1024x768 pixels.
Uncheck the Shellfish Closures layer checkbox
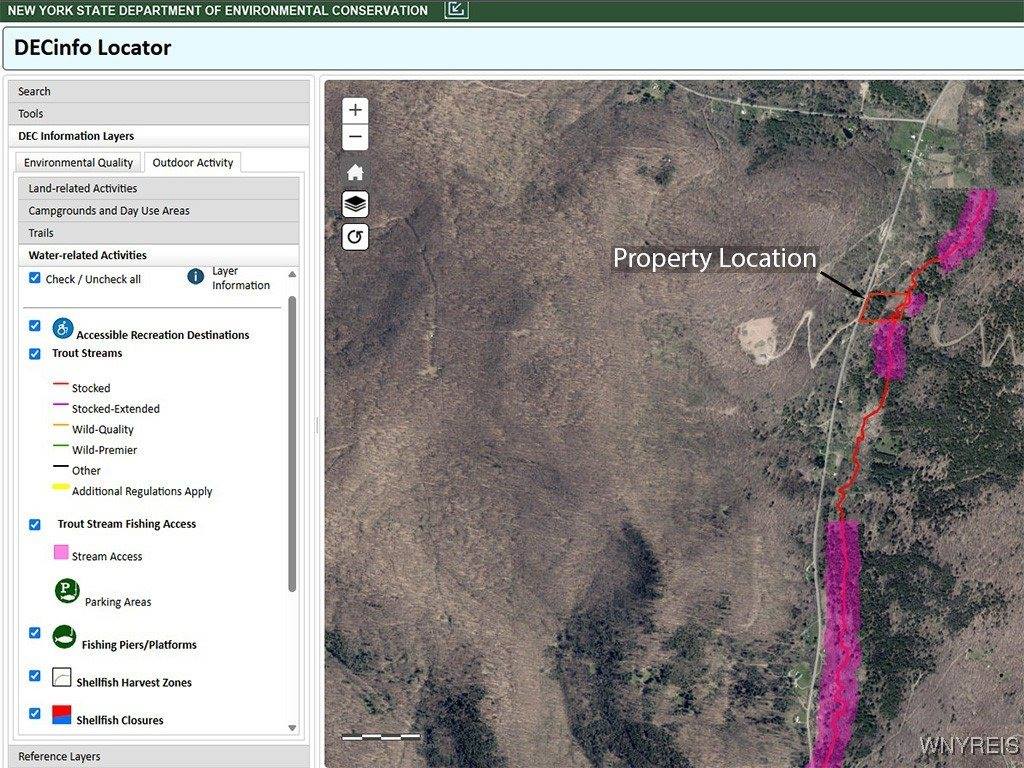35,713
